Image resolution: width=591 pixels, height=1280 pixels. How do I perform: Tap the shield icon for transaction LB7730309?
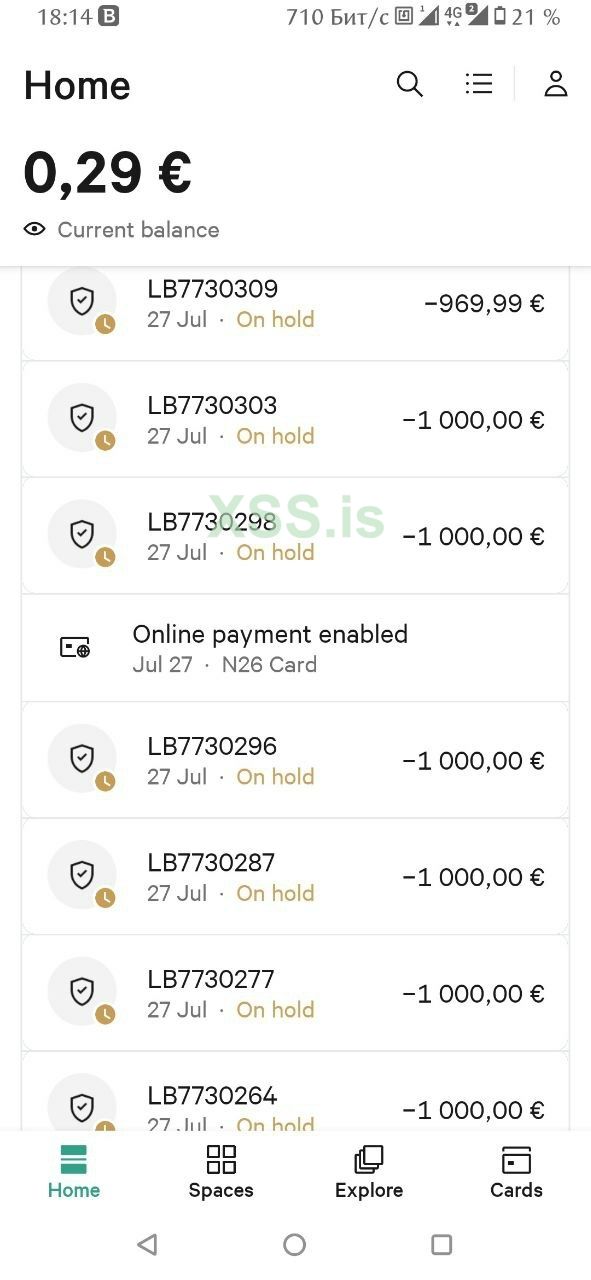pyautogui.click(x=82, y=301)
